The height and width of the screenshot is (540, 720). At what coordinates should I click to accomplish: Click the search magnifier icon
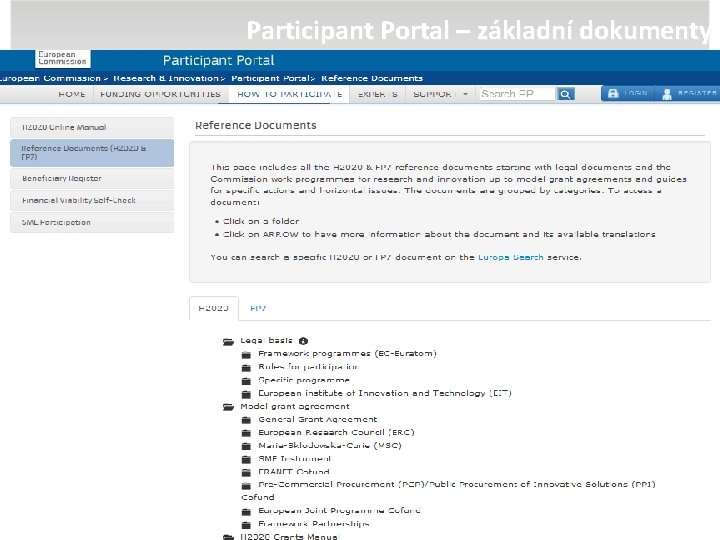565,94
